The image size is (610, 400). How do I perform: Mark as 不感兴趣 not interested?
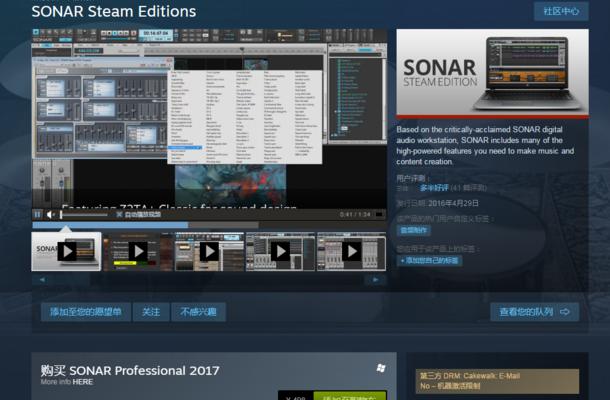[198, 312]
